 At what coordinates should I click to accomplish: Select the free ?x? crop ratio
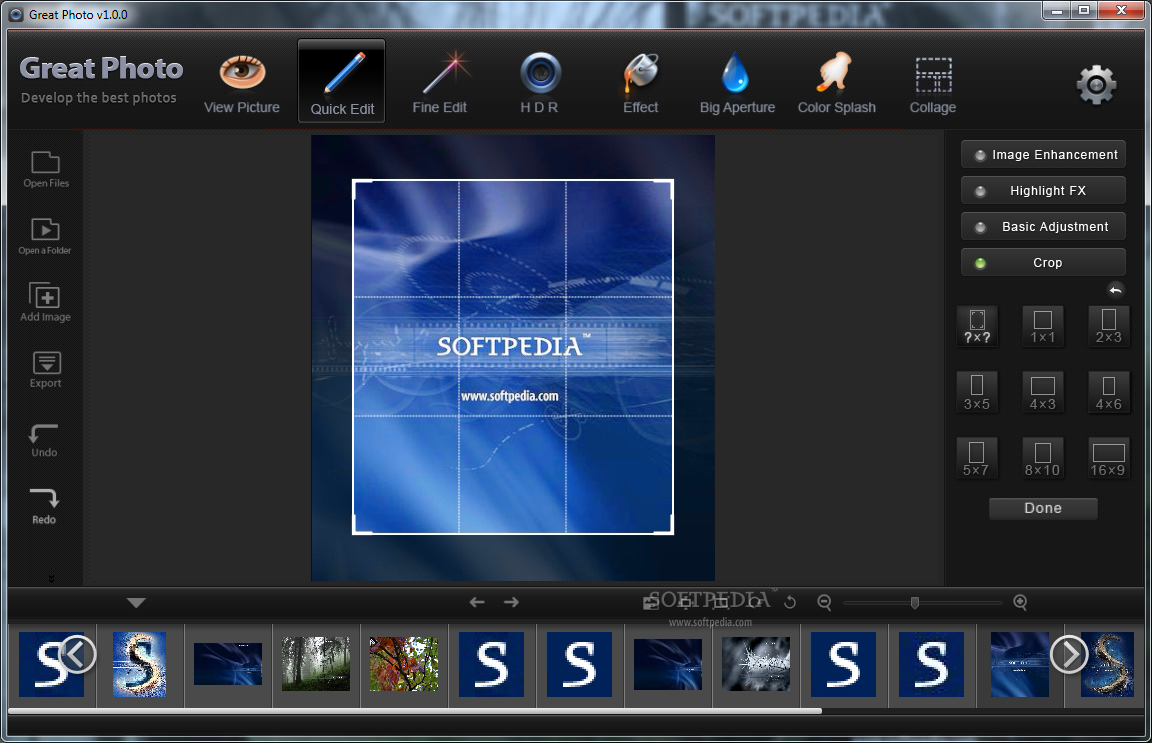pyautogui.click(x=977, y=327)
